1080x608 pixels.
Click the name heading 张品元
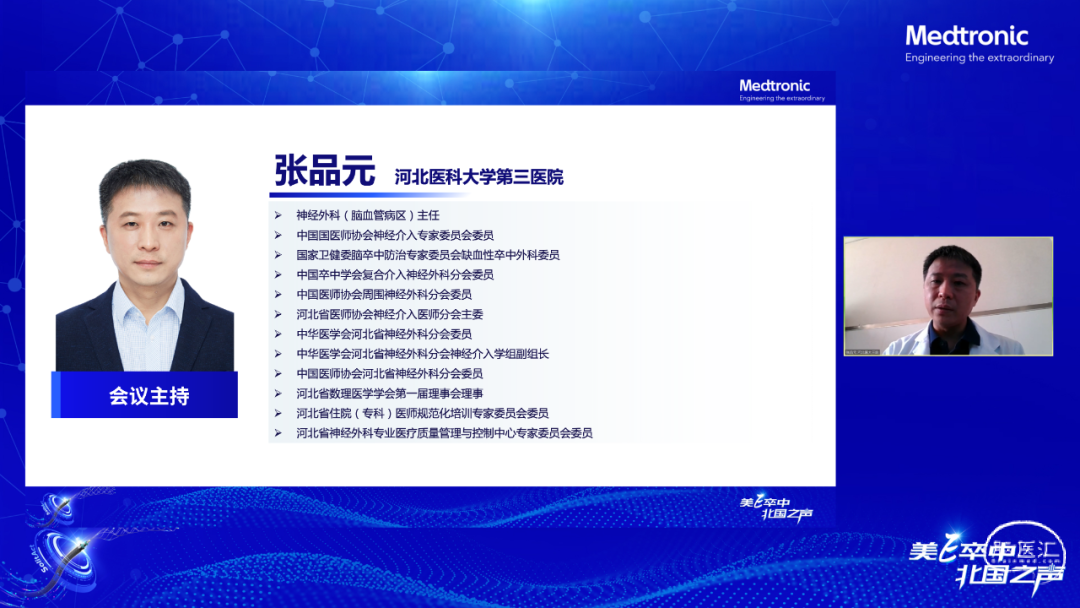point(325,170)
